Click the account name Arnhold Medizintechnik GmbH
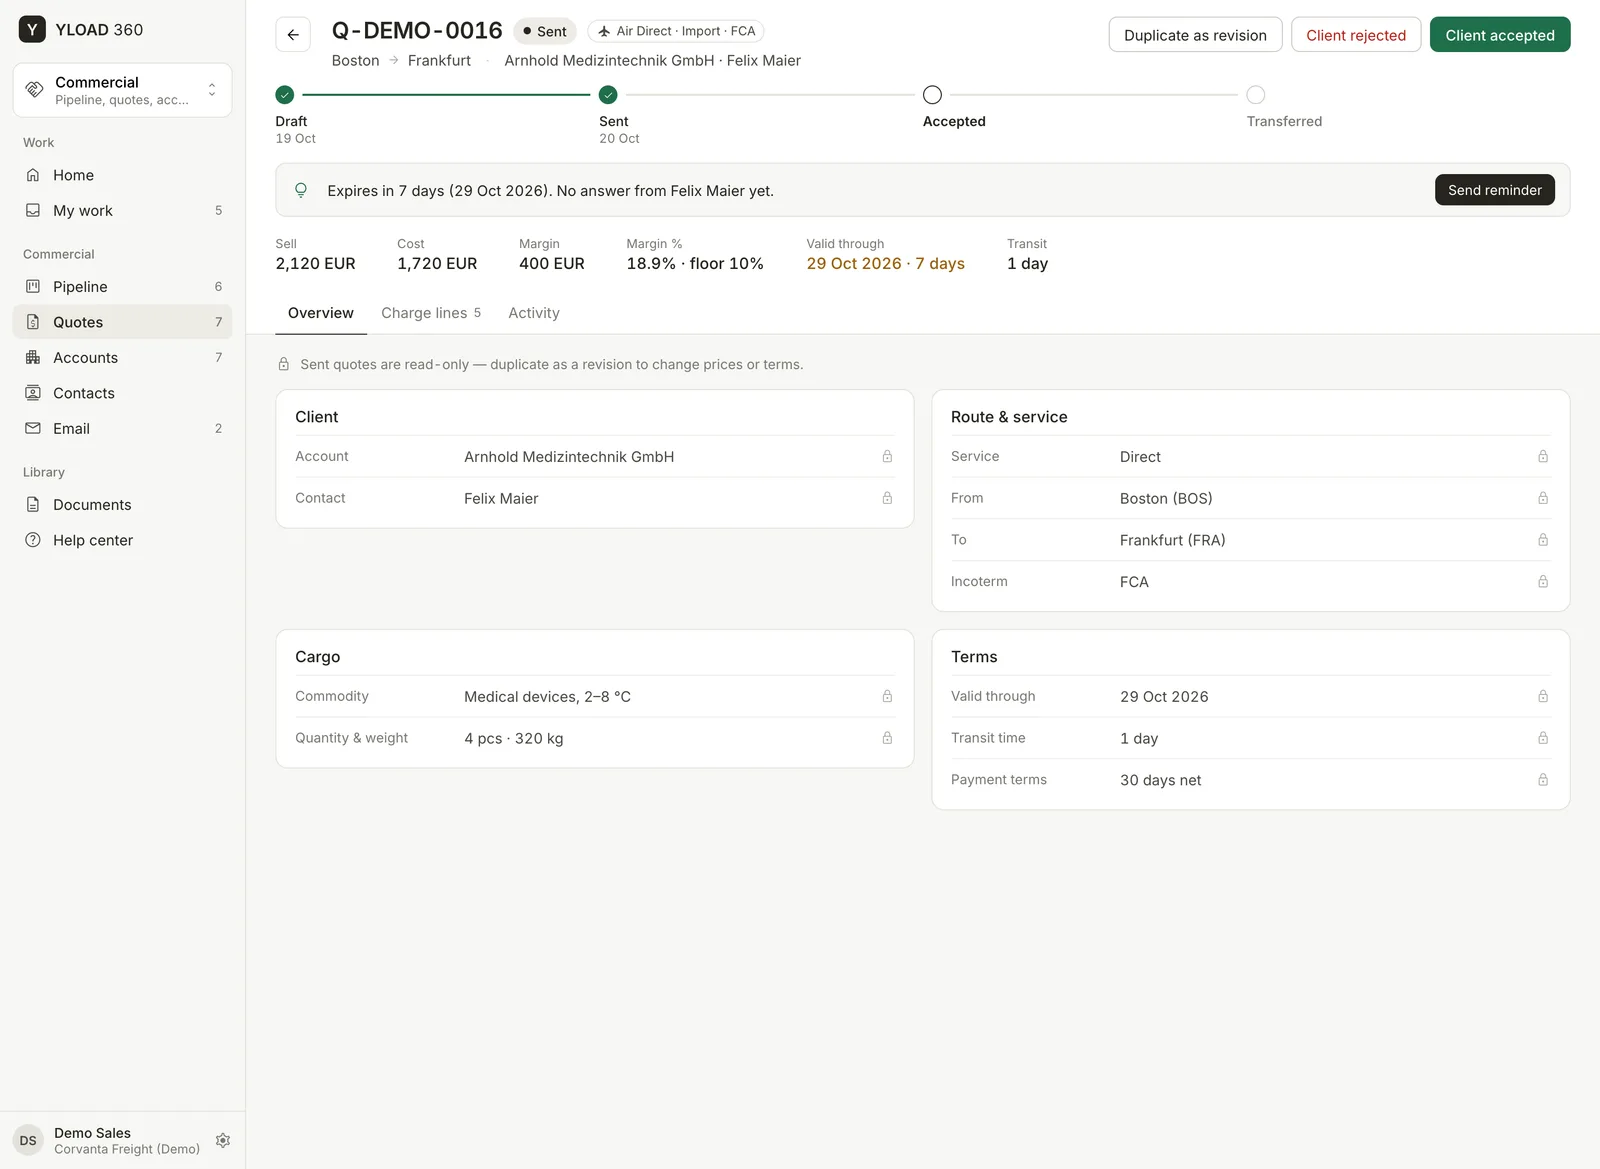Screen dimensions: 1600x1169 tap(569, 457)
